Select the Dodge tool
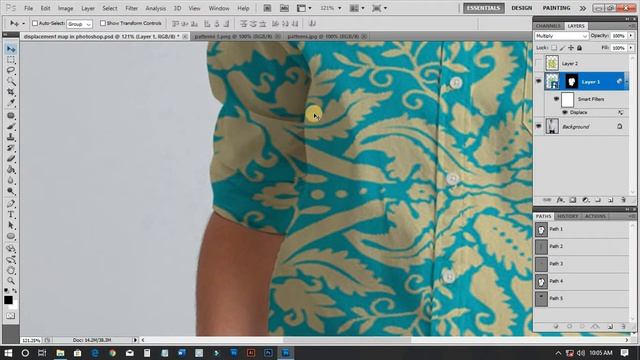The width and height of the screenshot is (640, 360). pos(11,191)
